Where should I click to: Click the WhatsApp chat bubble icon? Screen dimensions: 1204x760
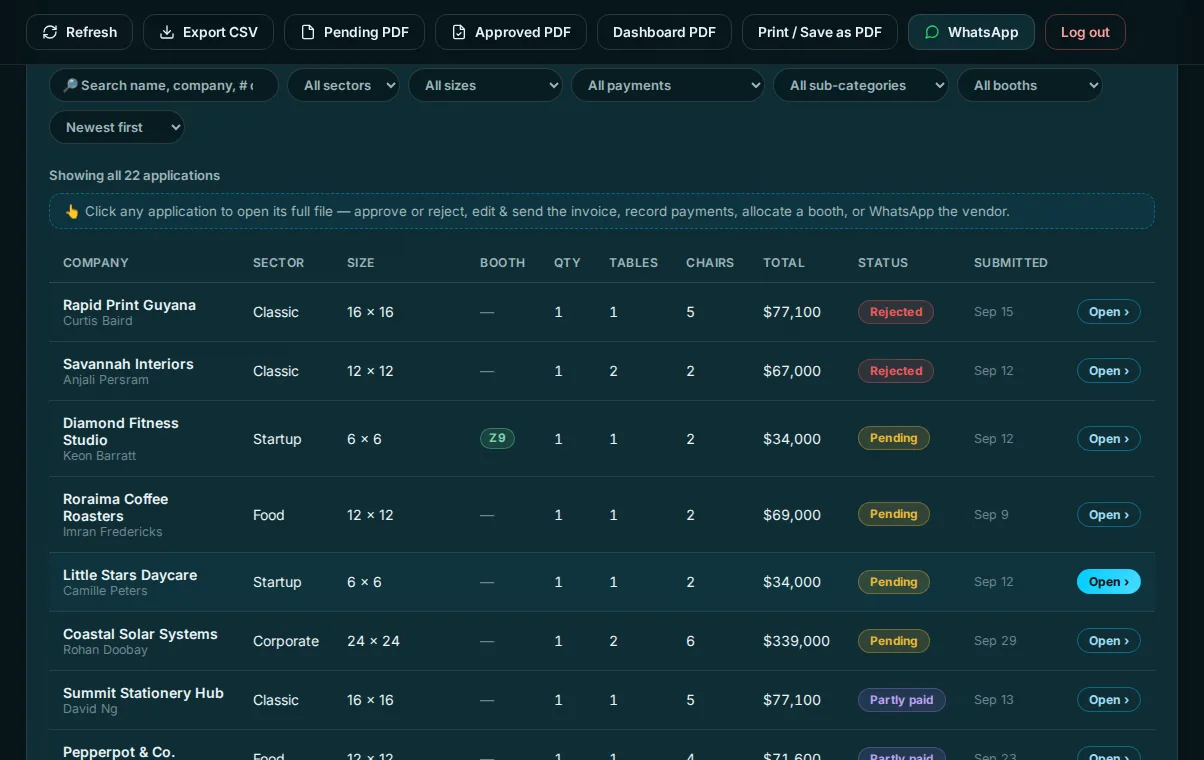coord(932,32)
